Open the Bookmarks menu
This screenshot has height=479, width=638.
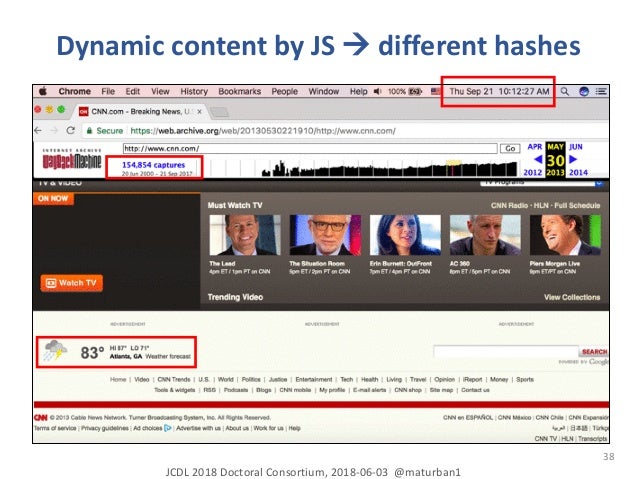point(239,91)
